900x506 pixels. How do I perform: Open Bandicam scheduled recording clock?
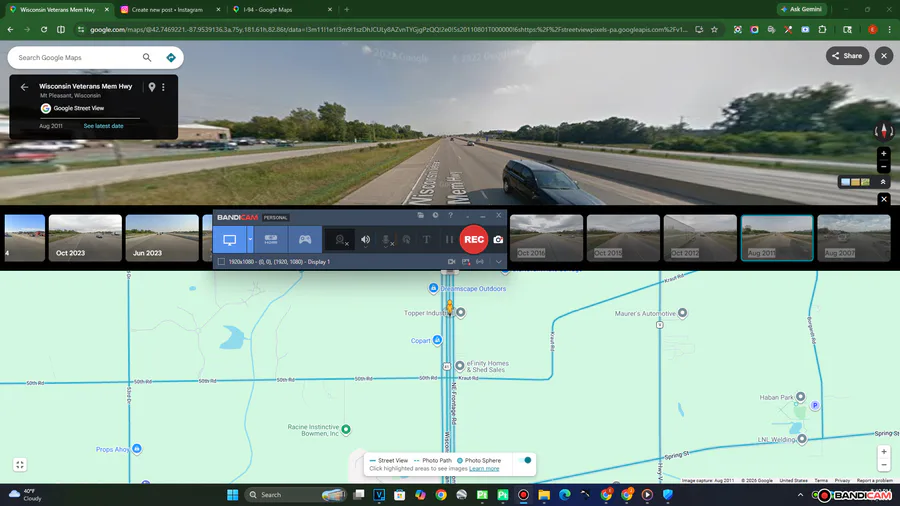pyautogui.click(x=436, y=216)
